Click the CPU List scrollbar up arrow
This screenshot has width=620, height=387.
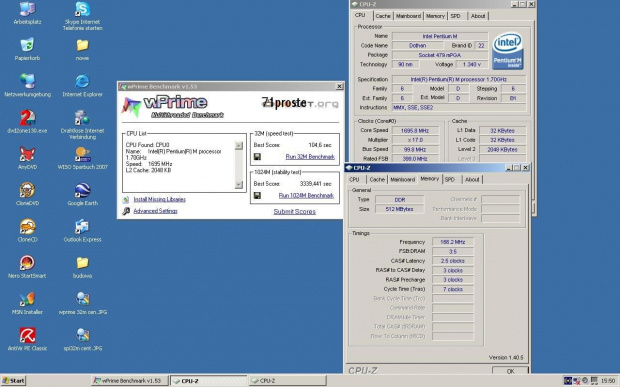tap(238, 145)
